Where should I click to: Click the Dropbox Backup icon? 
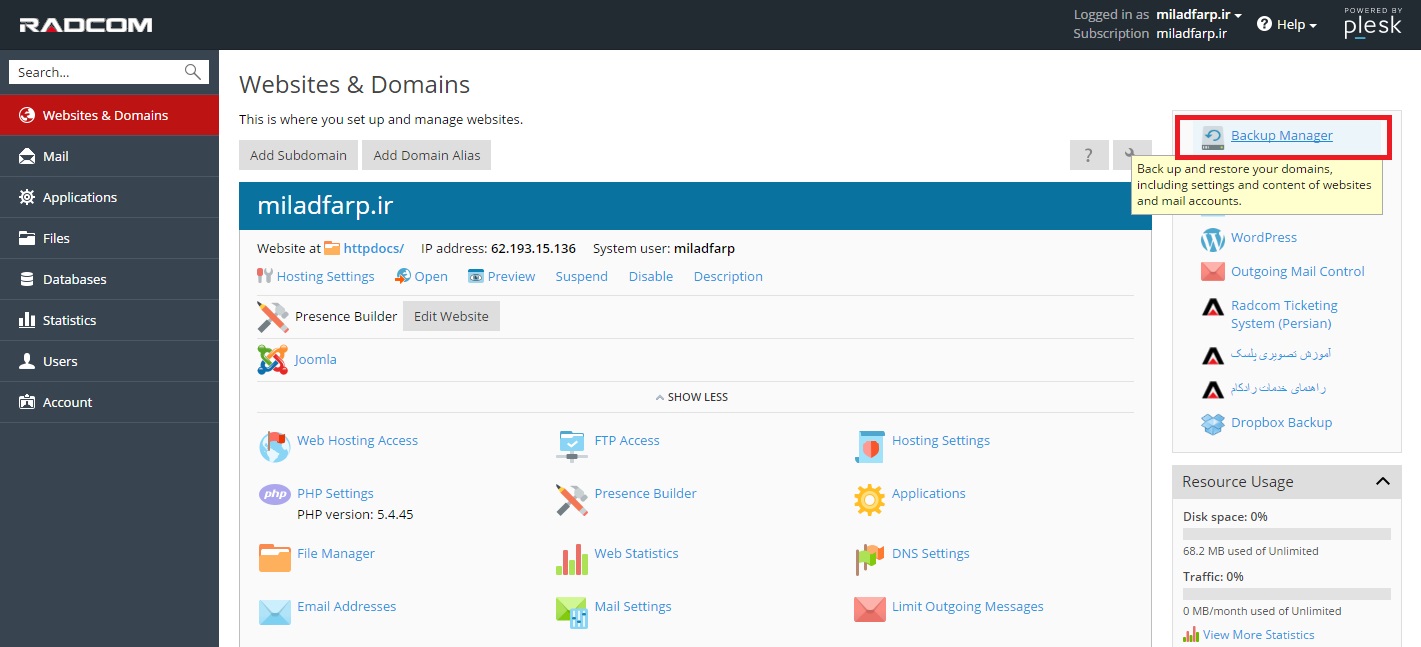click(x=1213, y=423)
